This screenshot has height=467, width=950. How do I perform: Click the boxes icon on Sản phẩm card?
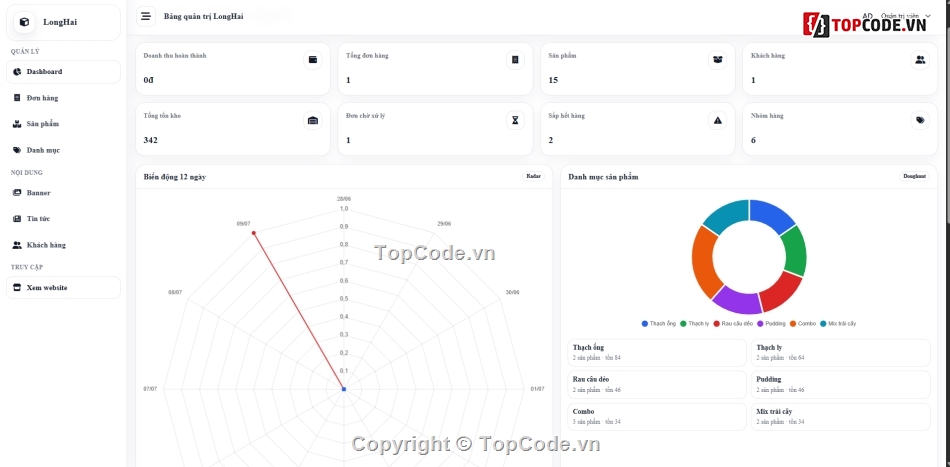coord(717,60)
